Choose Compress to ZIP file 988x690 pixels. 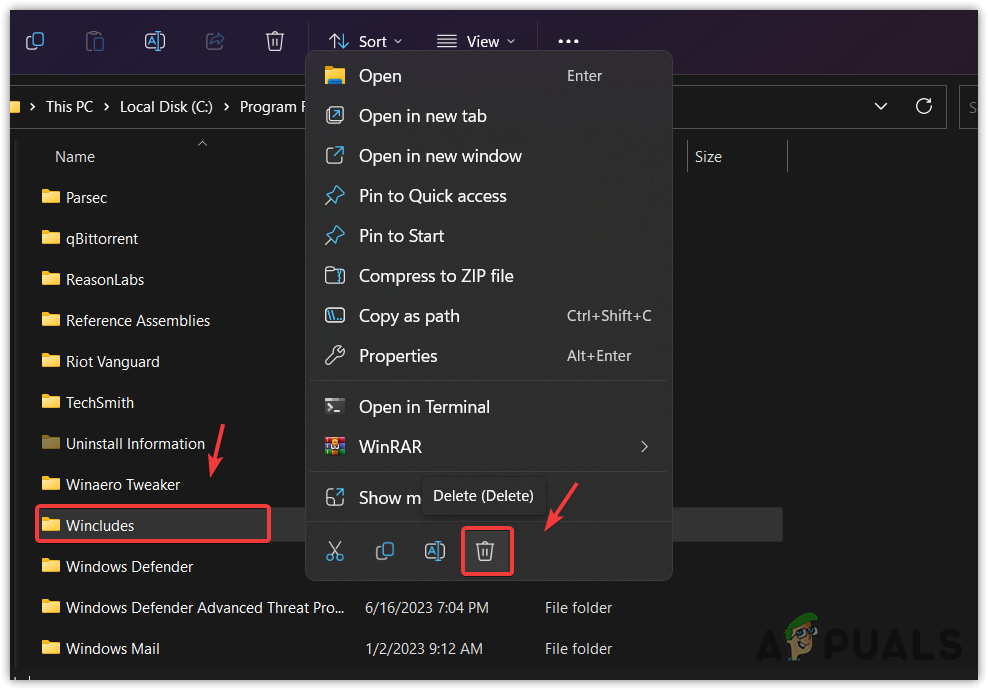tap(488, 276)
